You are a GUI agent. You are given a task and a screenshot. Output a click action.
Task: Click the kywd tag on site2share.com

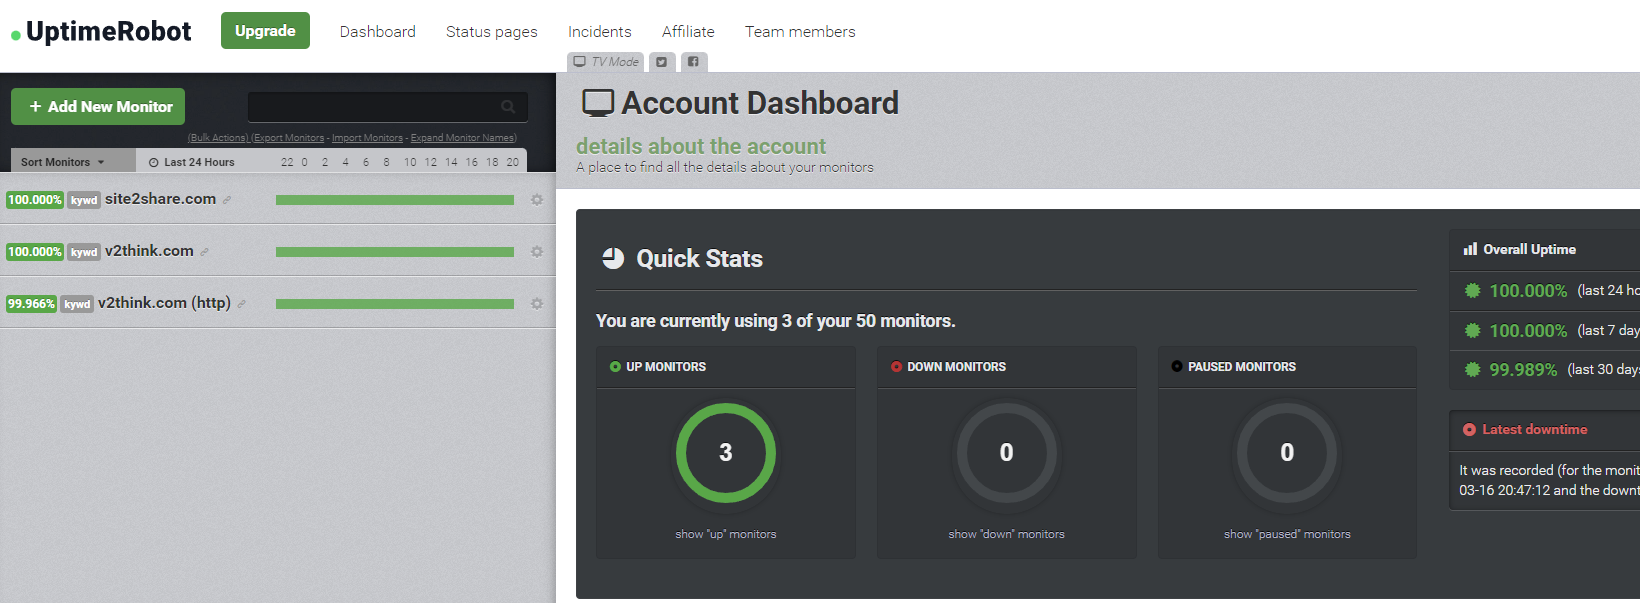pyautogui.click(x=84, y=200)
